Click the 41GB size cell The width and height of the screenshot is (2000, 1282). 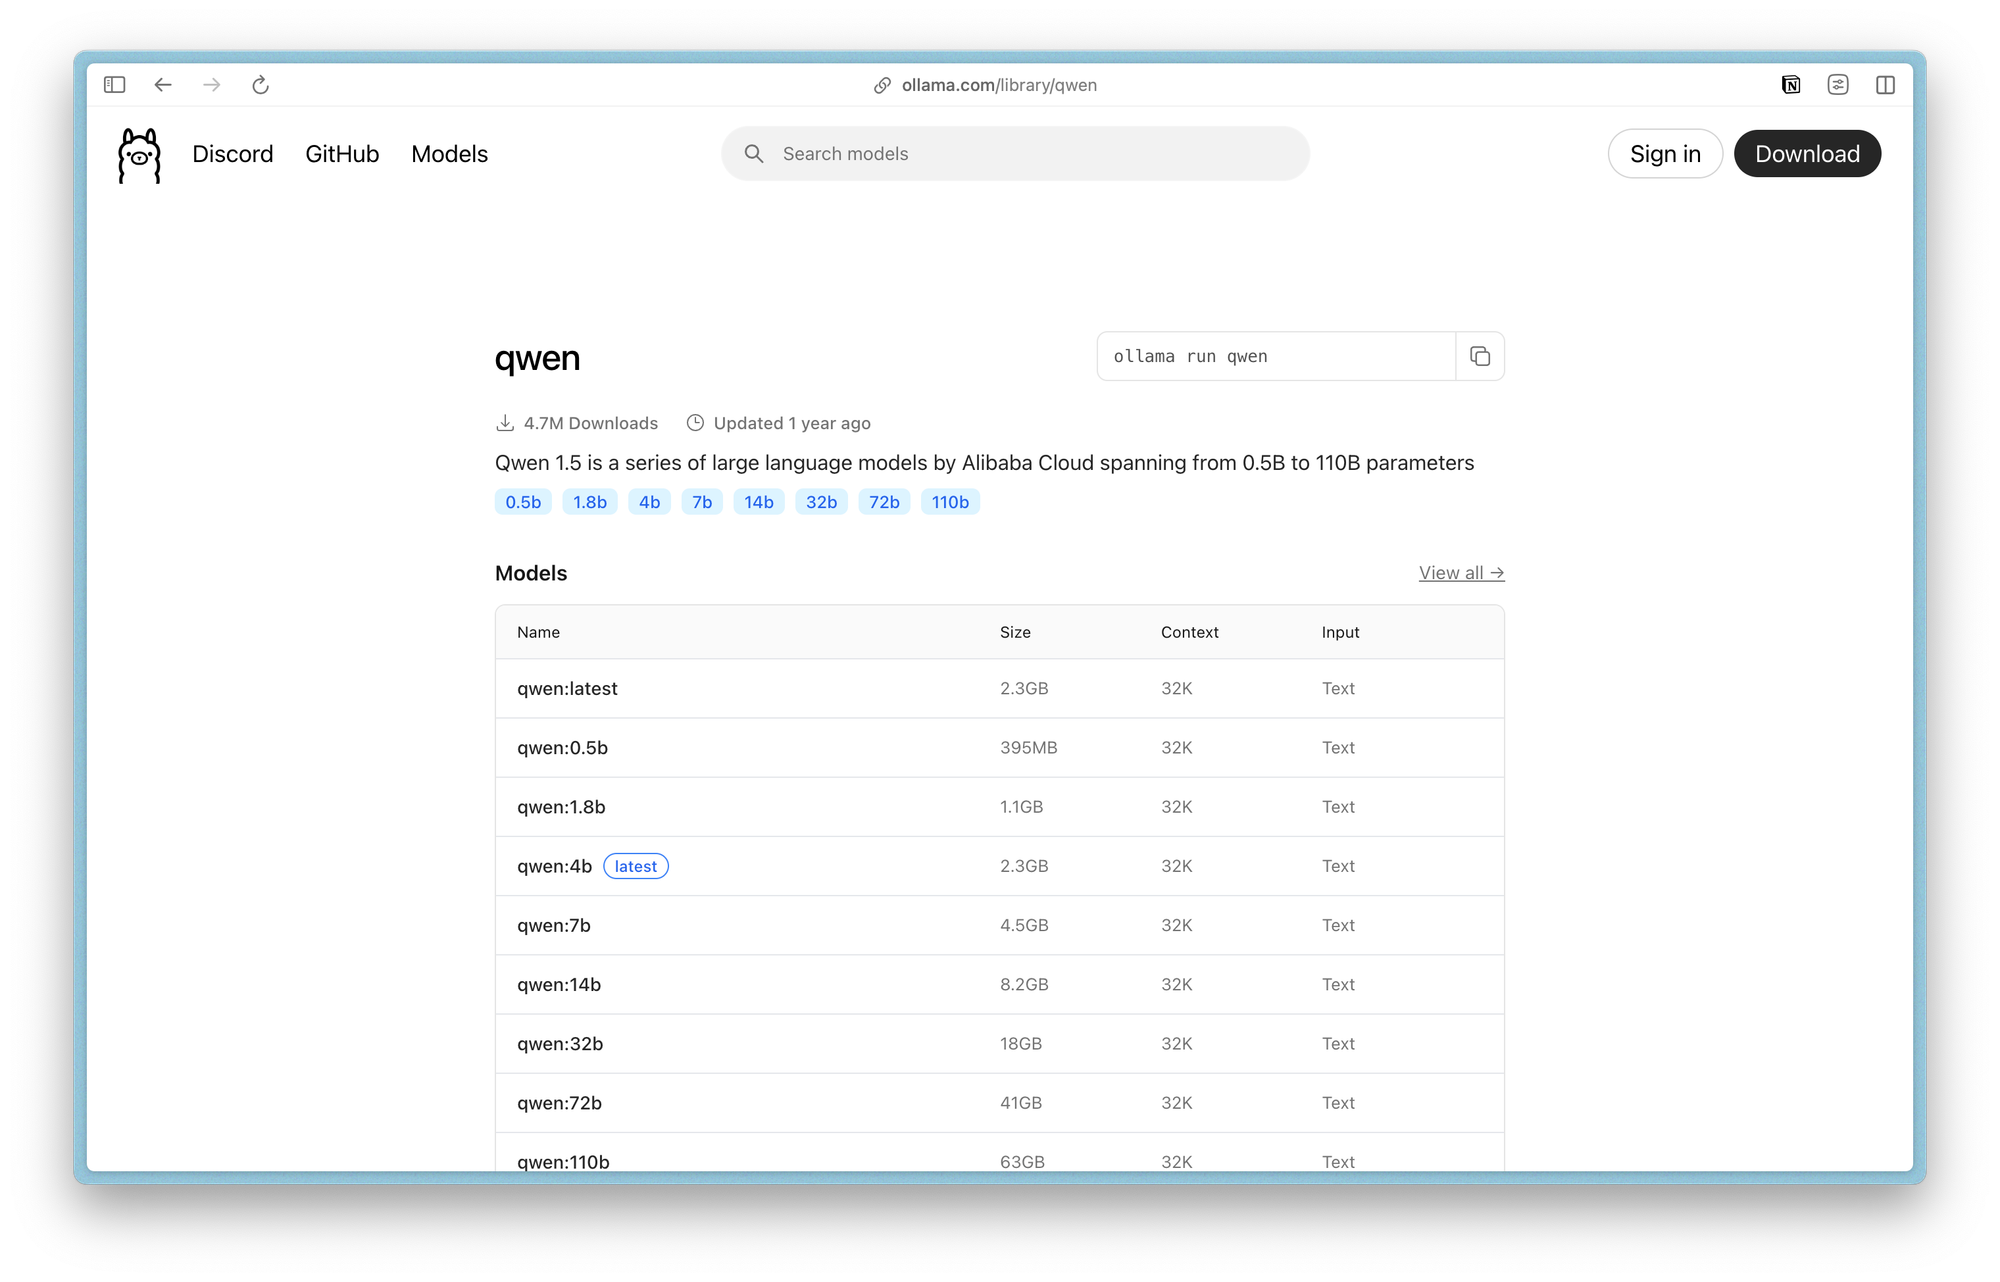click(1021, 1103)
